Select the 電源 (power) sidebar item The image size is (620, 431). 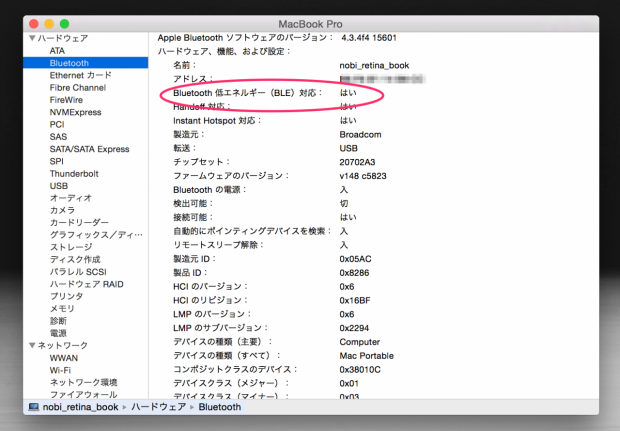pyautogui.click(x=58, y=333)
